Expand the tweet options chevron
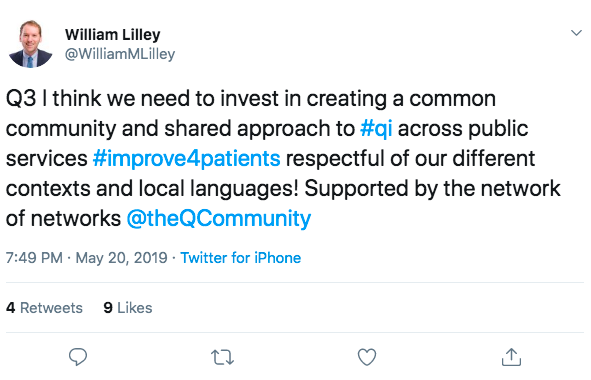The width and height of the screenshot is (591, 380). click(x=576, y=33)
